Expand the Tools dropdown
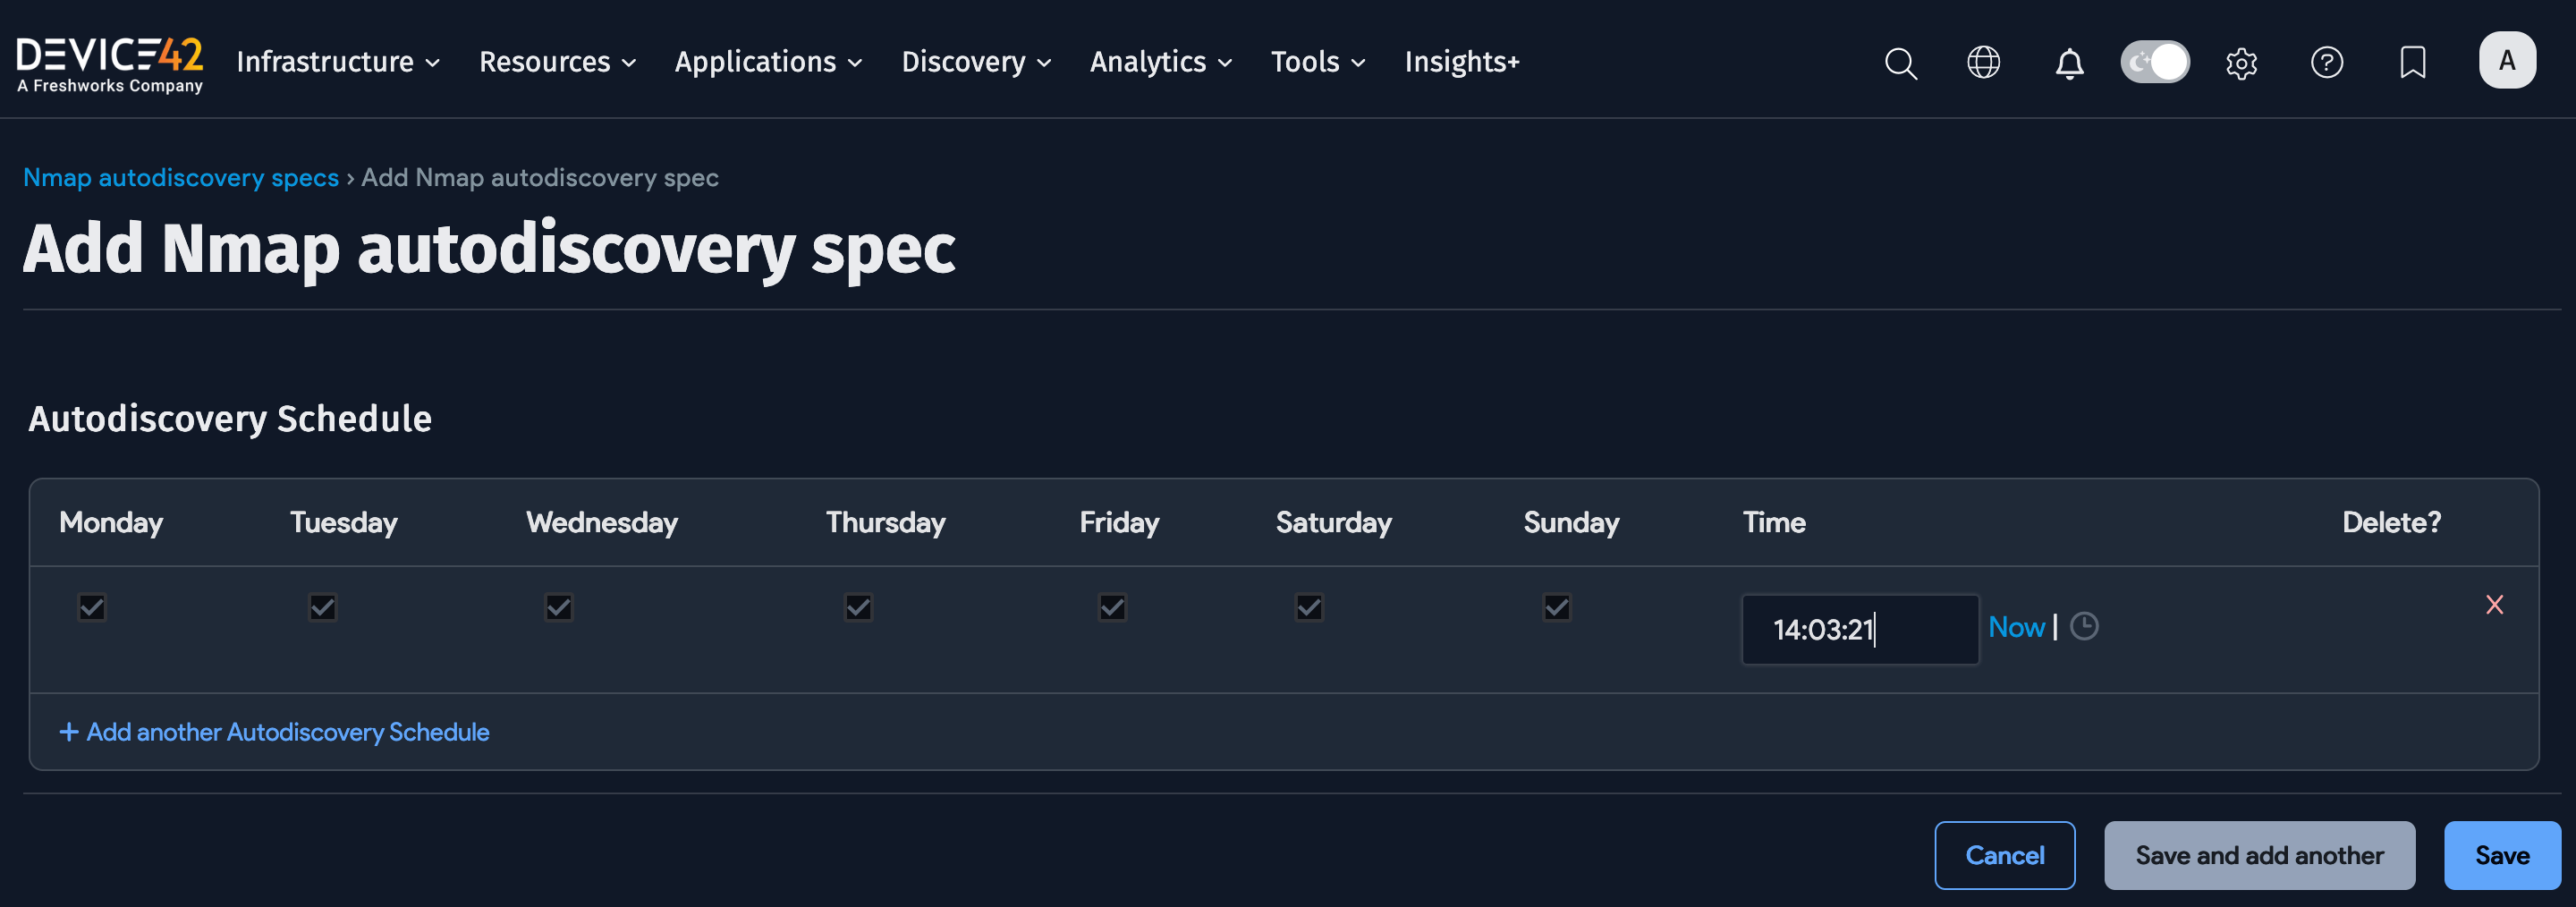 [1317, 62]
